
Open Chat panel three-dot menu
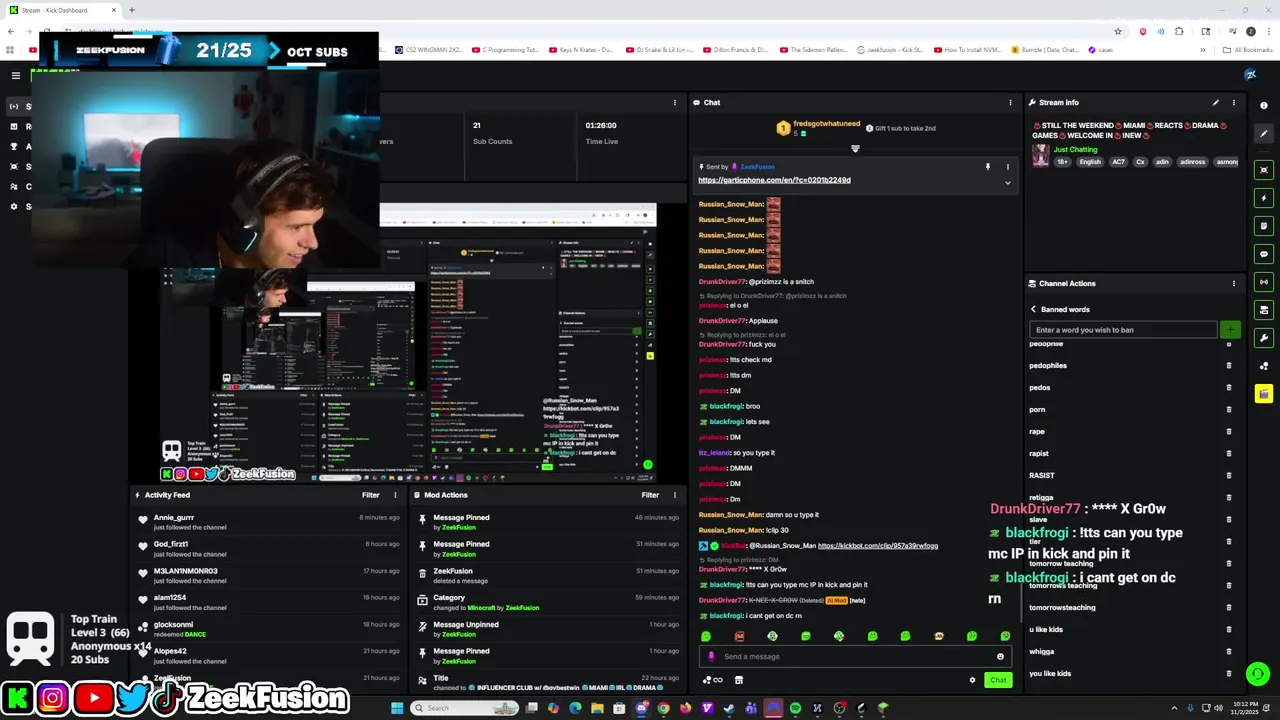[1010, 102]
